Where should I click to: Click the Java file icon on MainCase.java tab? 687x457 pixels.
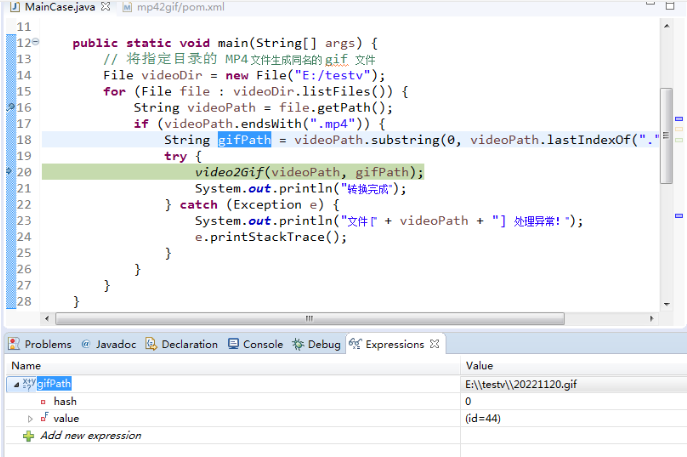click(15, 7)
